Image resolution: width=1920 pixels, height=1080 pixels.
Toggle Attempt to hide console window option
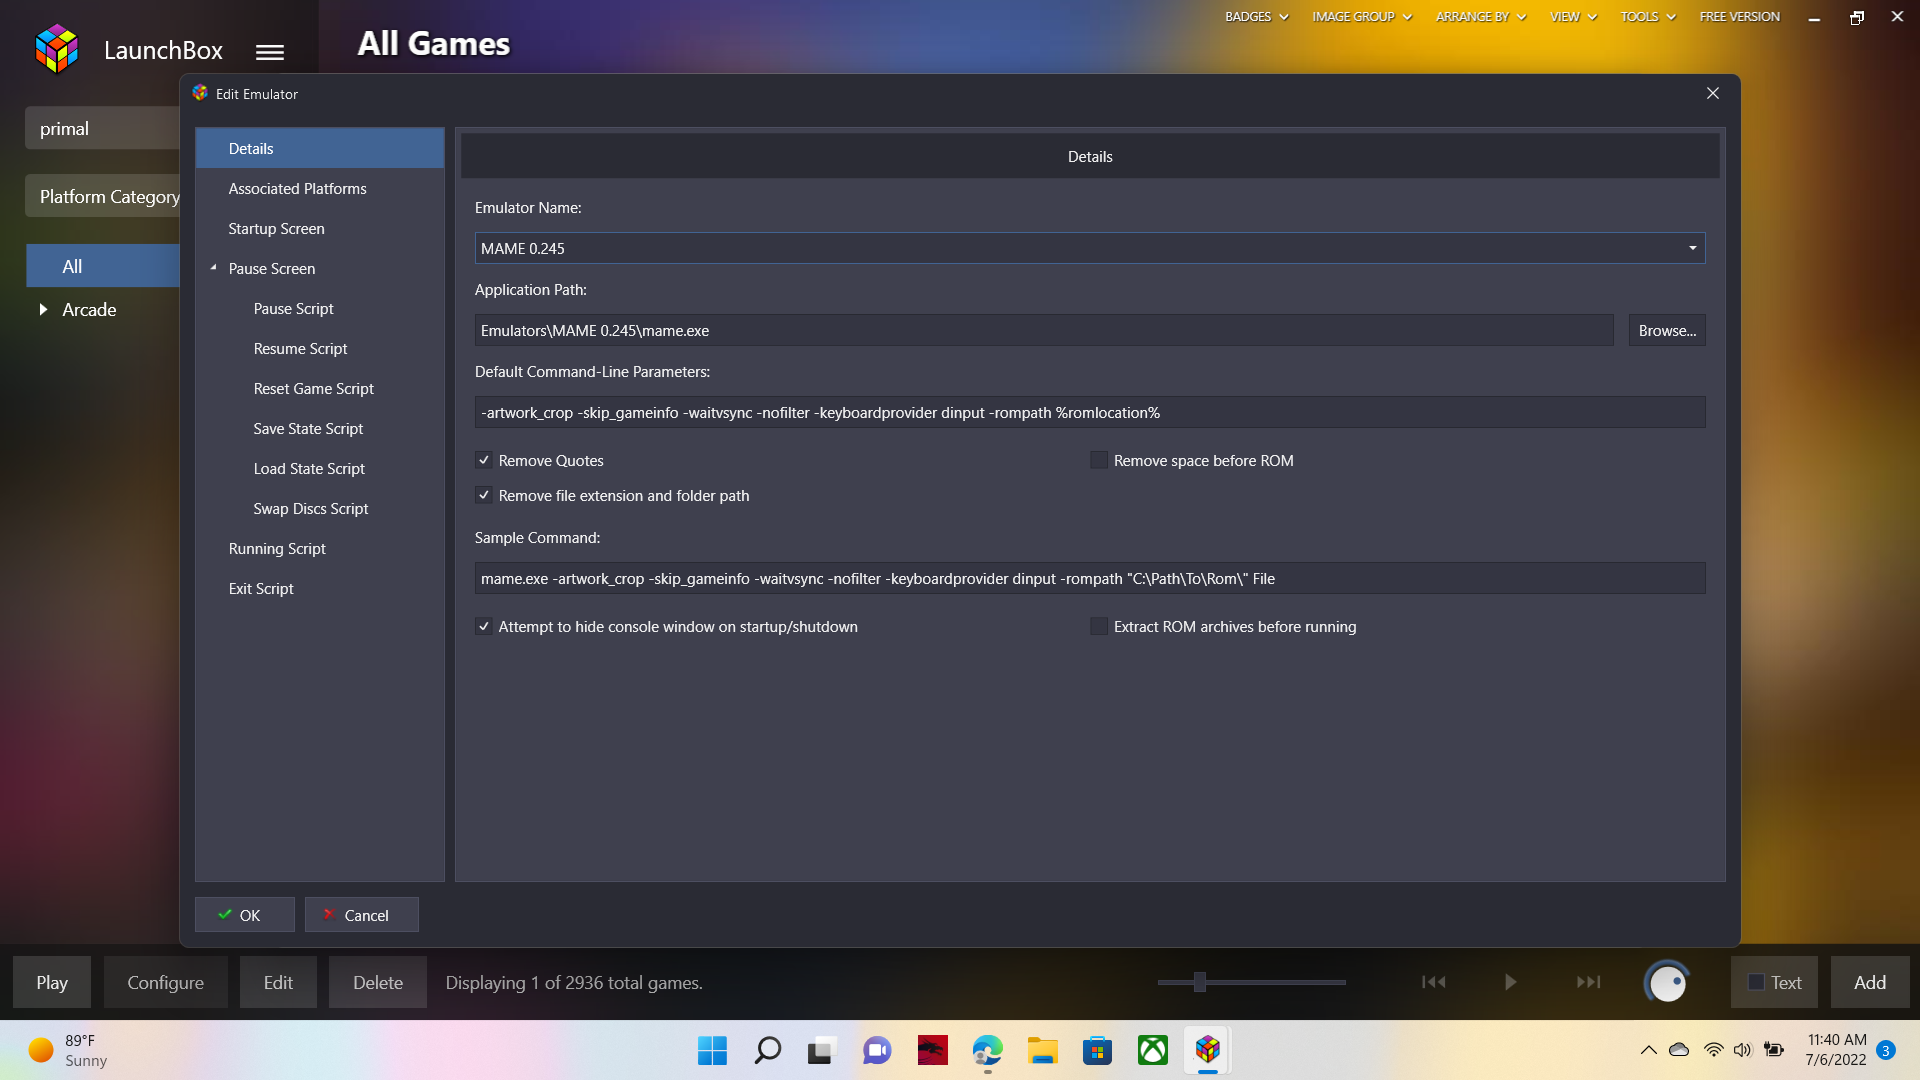(484, 626)
